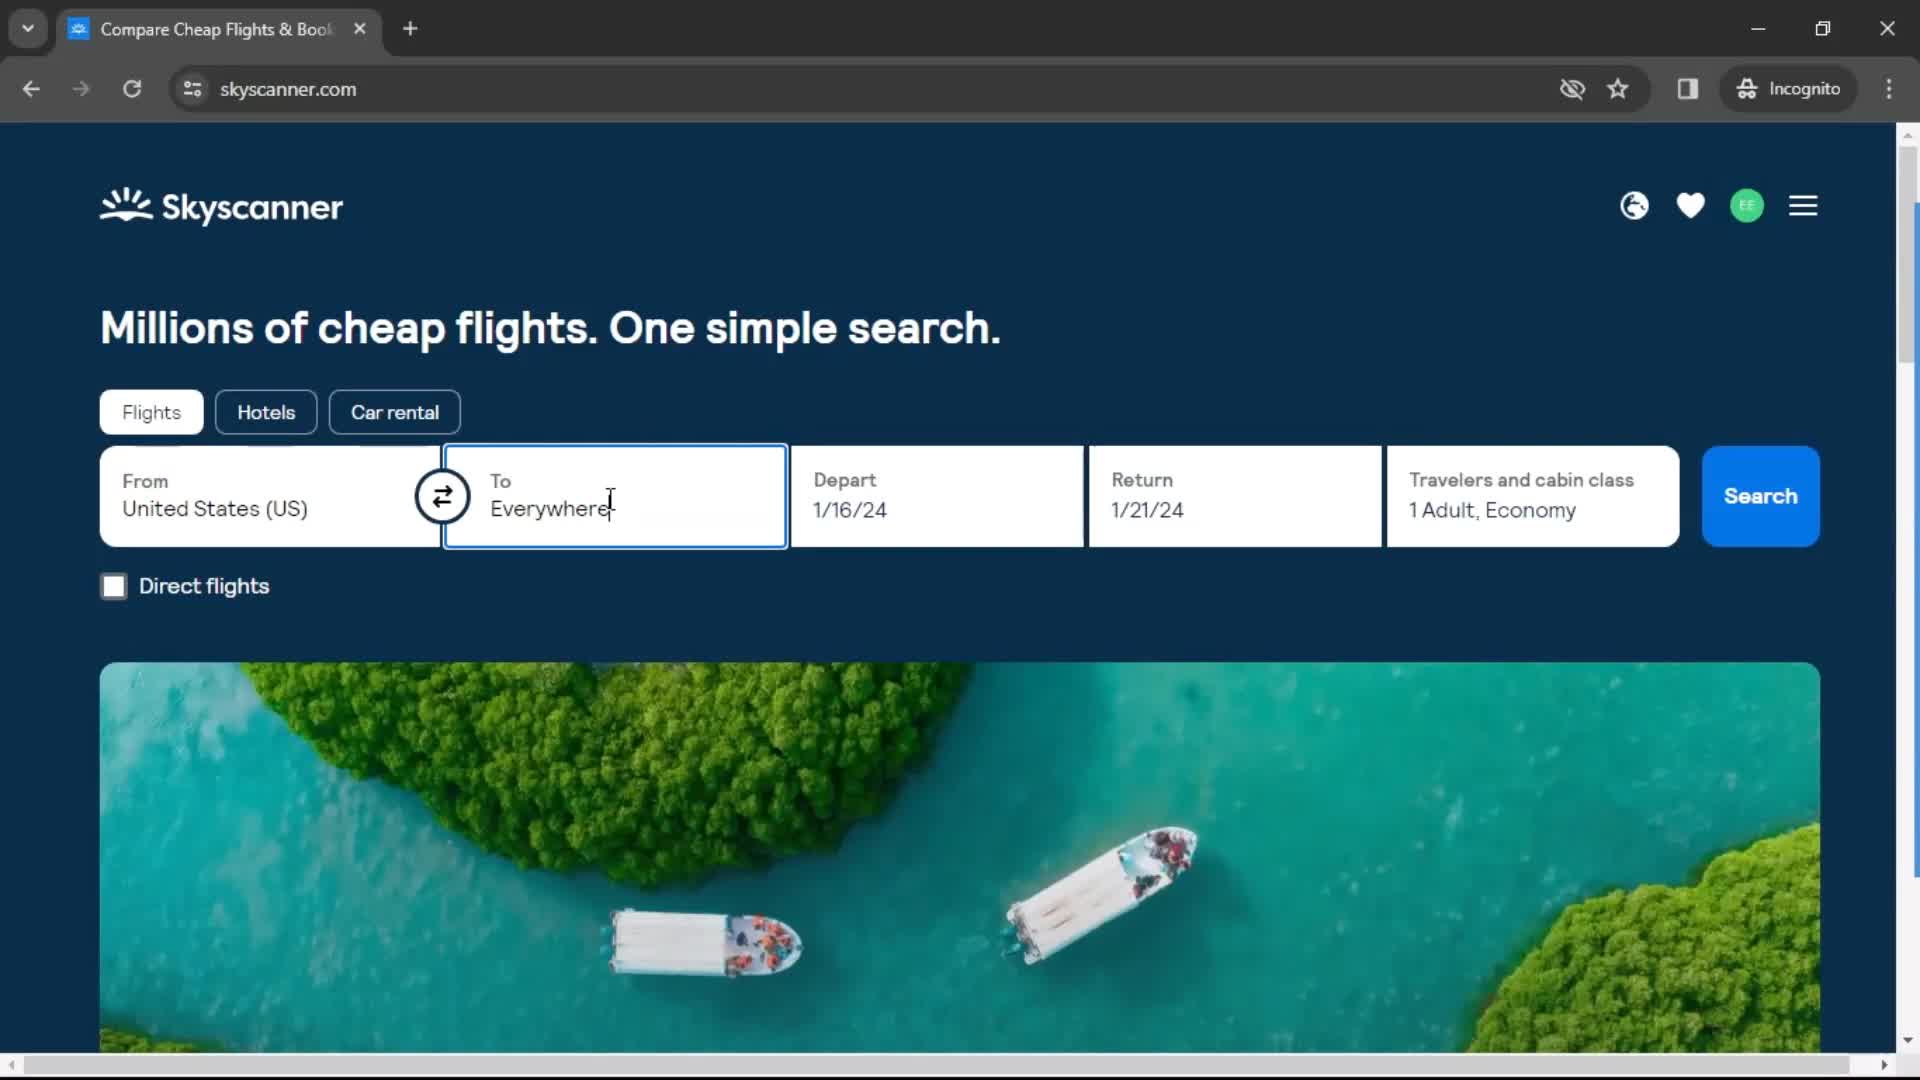Click the hamburger menu icon
The height and width of the screenshot is (1080, 1920).
pos(1803,206)
